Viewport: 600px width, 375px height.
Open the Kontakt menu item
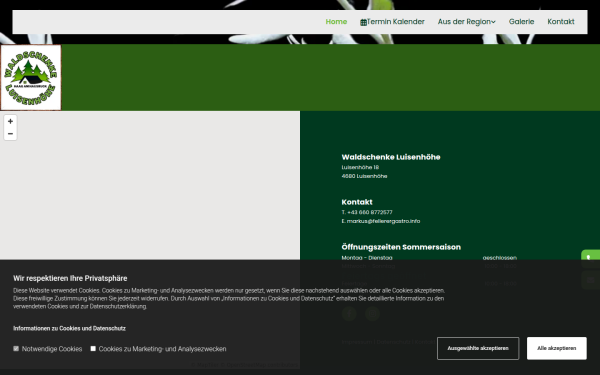point(561,22)
